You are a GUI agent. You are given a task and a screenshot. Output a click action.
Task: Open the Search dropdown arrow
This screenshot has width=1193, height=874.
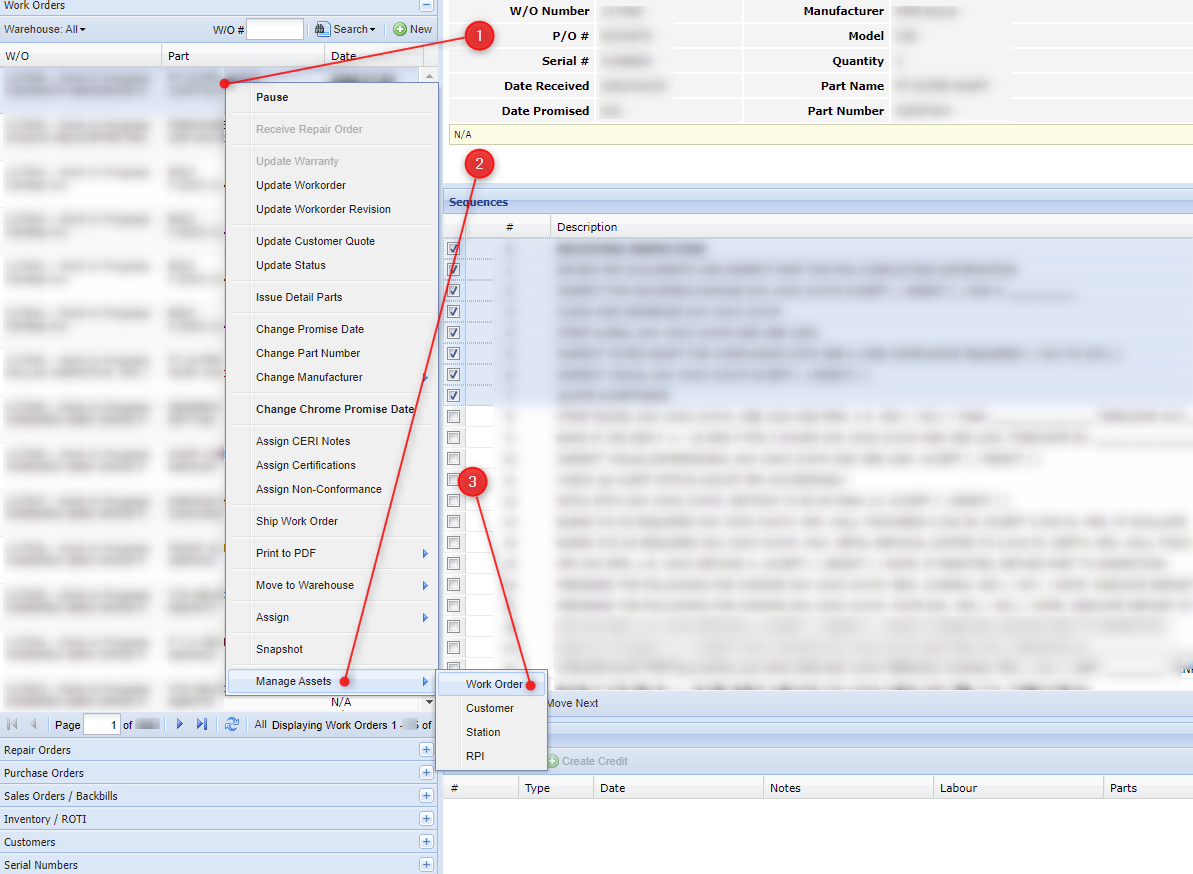coord(373,30)
